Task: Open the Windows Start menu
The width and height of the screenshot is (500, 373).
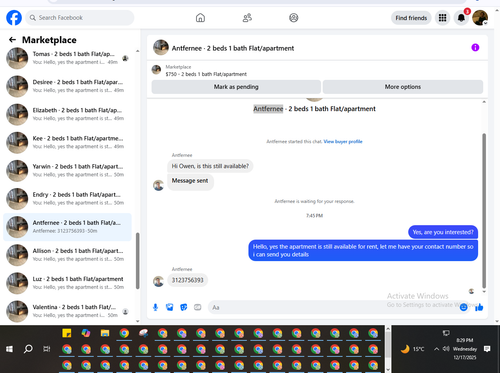Action: coord(9,349)
